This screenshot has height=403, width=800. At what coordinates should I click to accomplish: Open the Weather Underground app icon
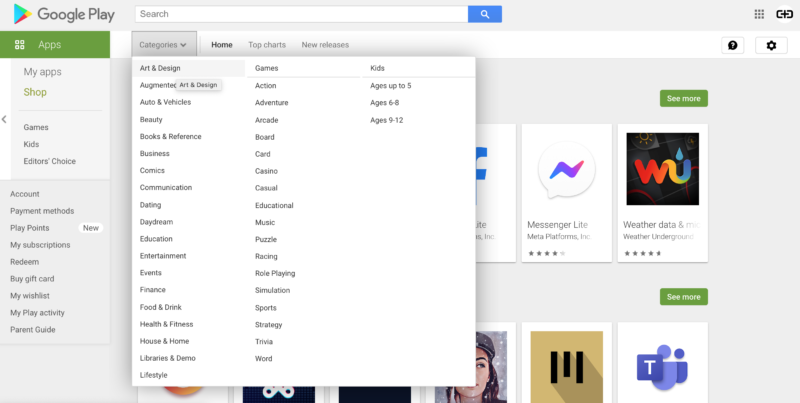661,168
